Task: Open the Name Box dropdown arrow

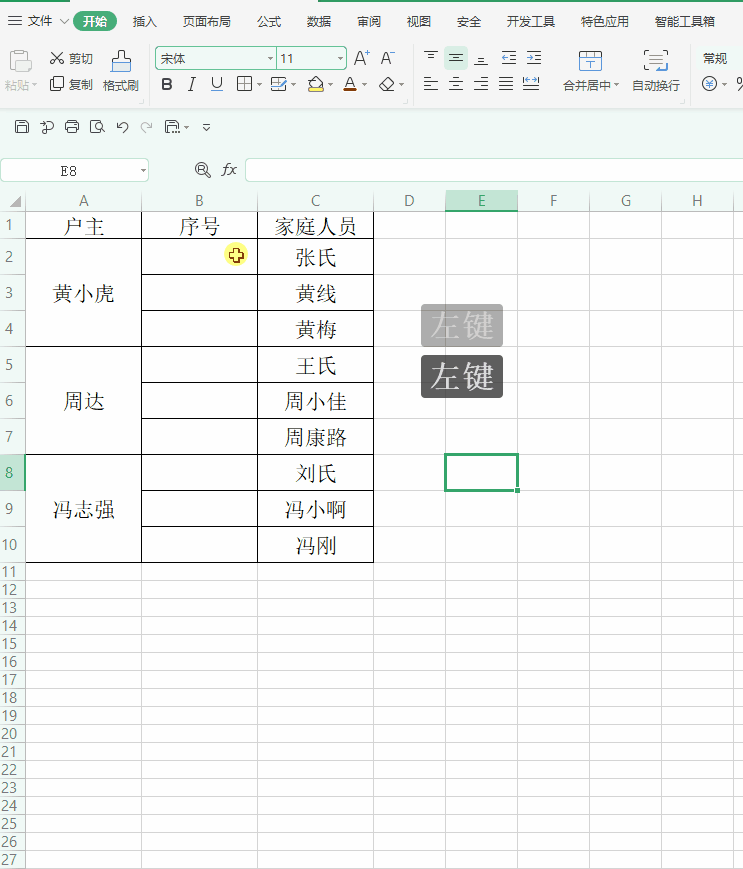Action: click(x=144, y=170)
